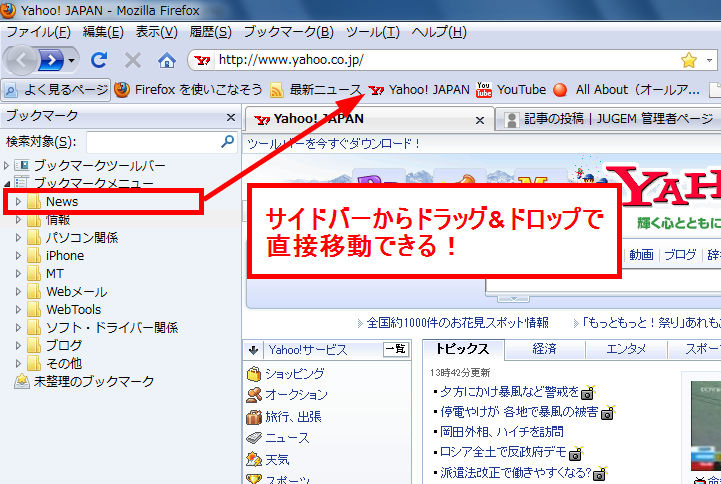Image resolution: width=721 pixels, height=484 pixels.
Task: Click the 旅行、出張 suitcase icon
Action: [254, 417]
